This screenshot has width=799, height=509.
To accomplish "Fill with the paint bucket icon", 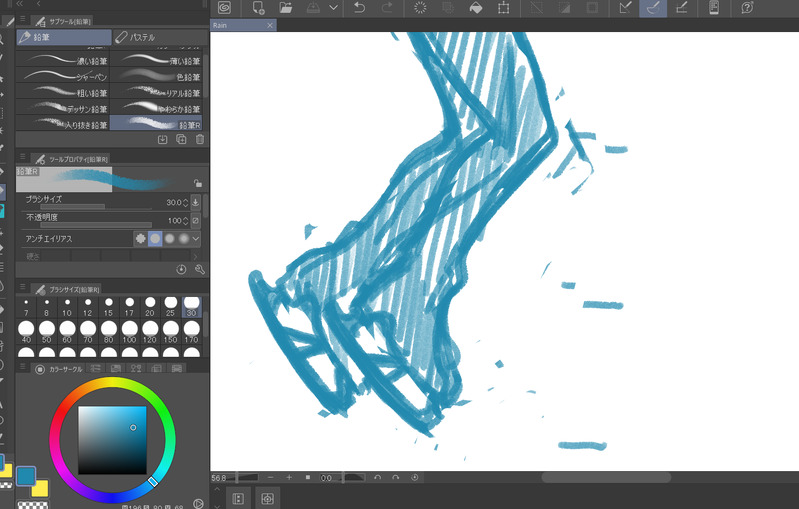I will pyautogui.click(x=475, y=8).
